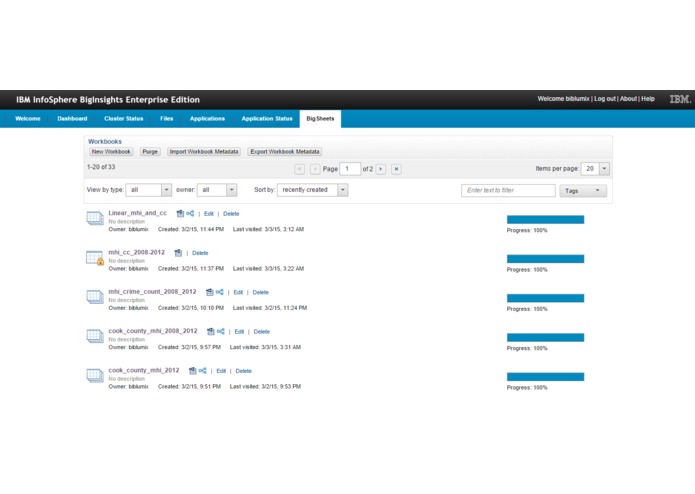Switch to Application Status tab
The width and height of the screenshot is (695, 494).
point(267,119)
